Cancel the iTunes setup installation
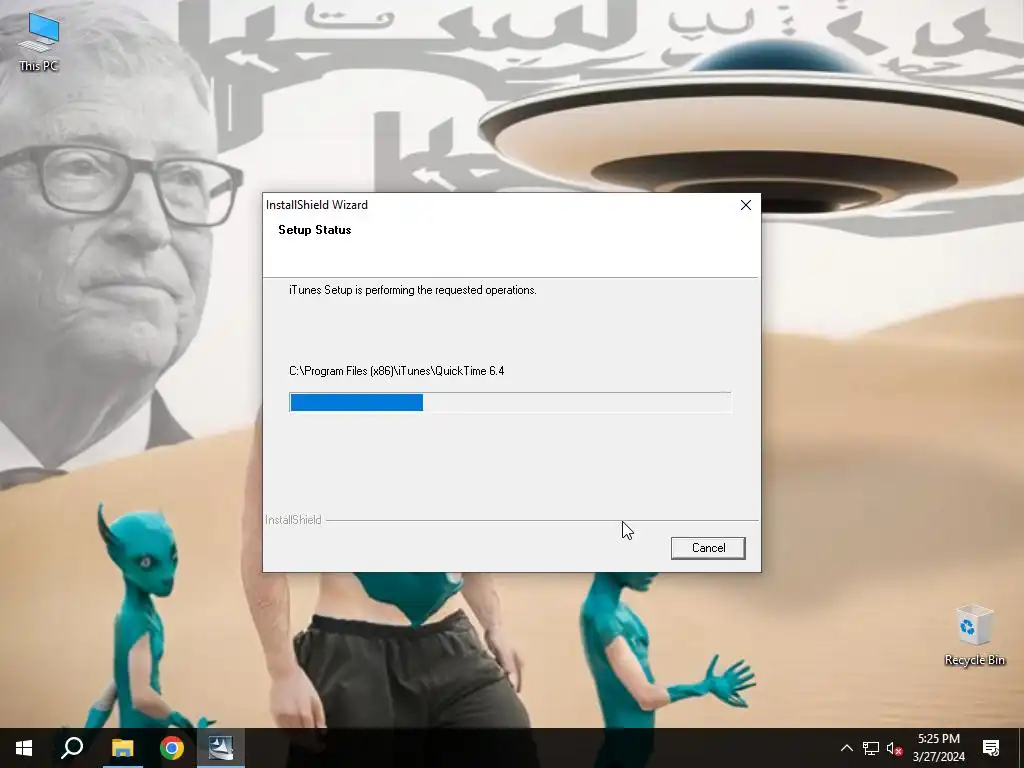This screenshot has height=768, width=1024. (x=708, y=548)
